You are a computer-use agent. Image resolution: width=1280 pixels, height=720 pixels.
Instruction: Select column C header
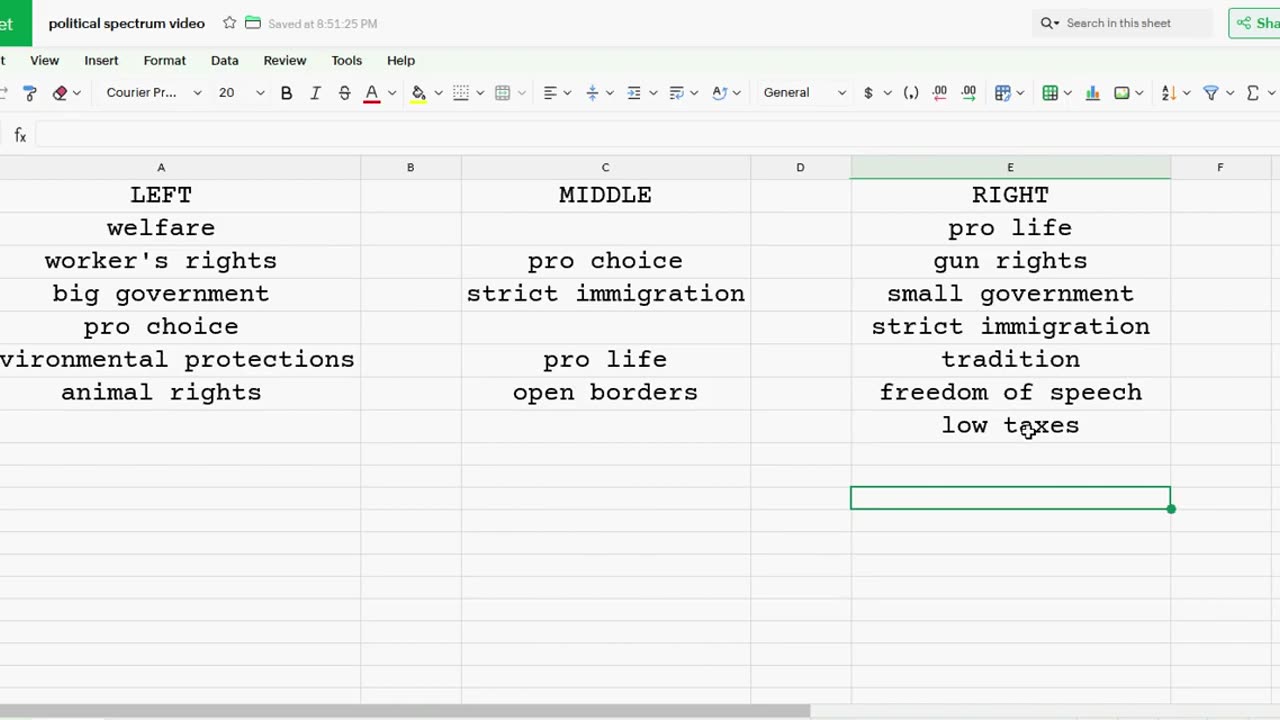tap(605, 168)
